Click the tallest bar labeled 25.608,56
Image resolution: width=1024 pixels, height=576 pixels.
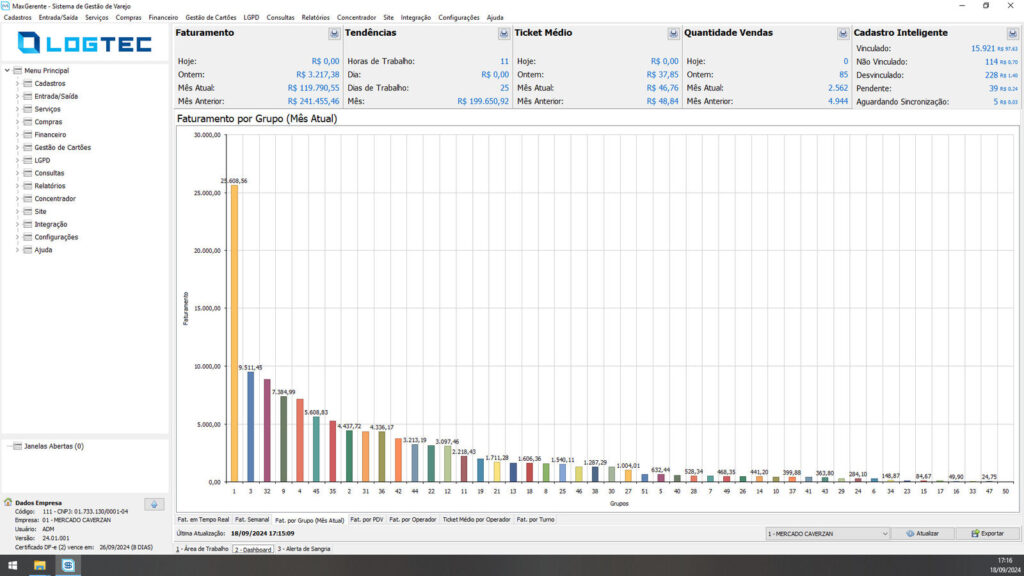tap(234, 334)
